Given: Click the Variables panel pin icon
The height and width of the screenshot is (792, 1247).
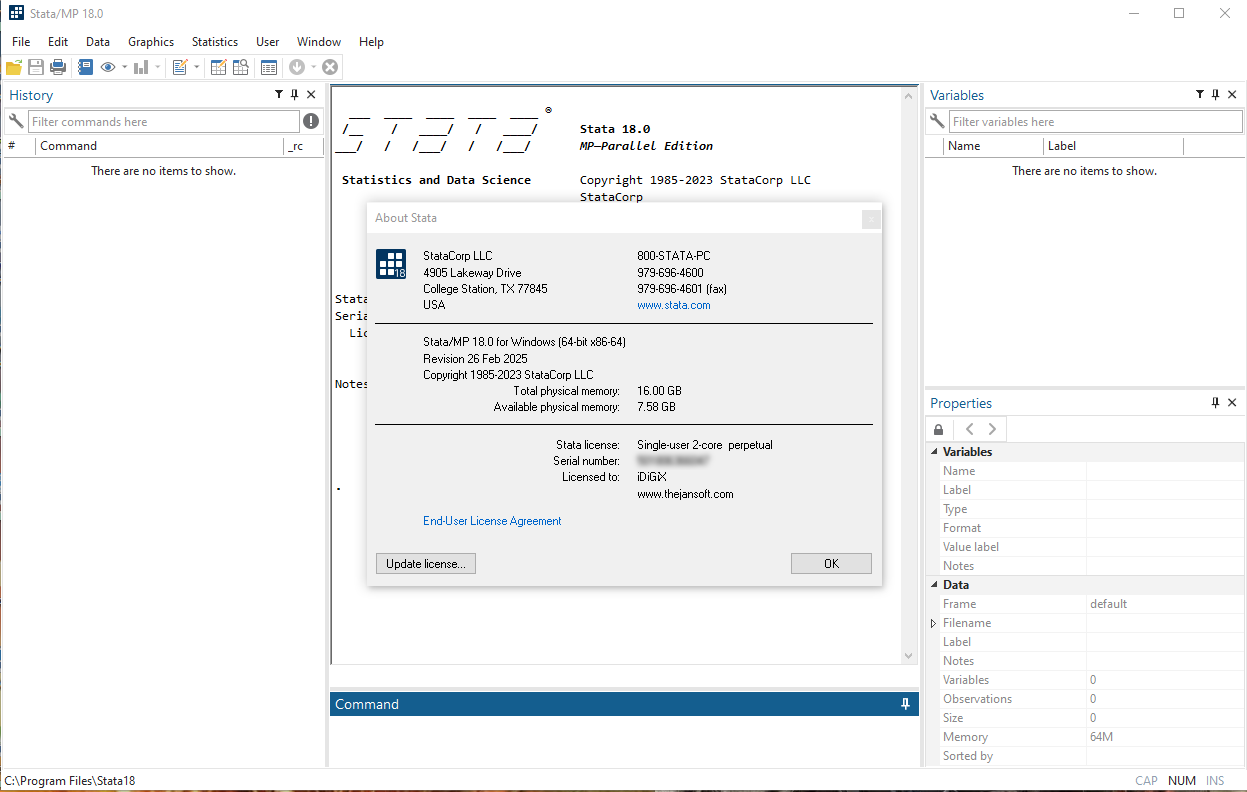Looking at the screenshot, I should click(x=1216, y=95).
